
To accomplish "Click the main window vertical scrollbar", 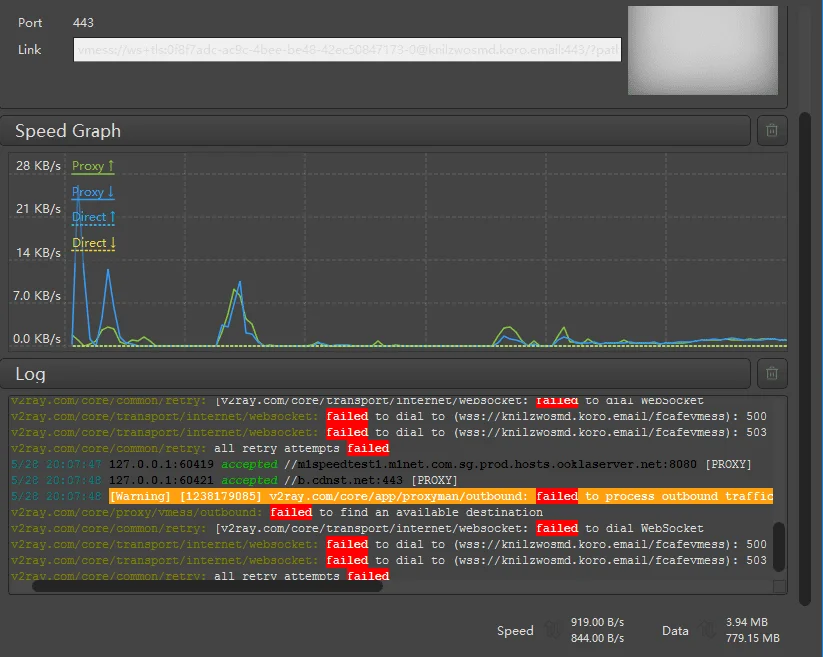I will point(805,359).
